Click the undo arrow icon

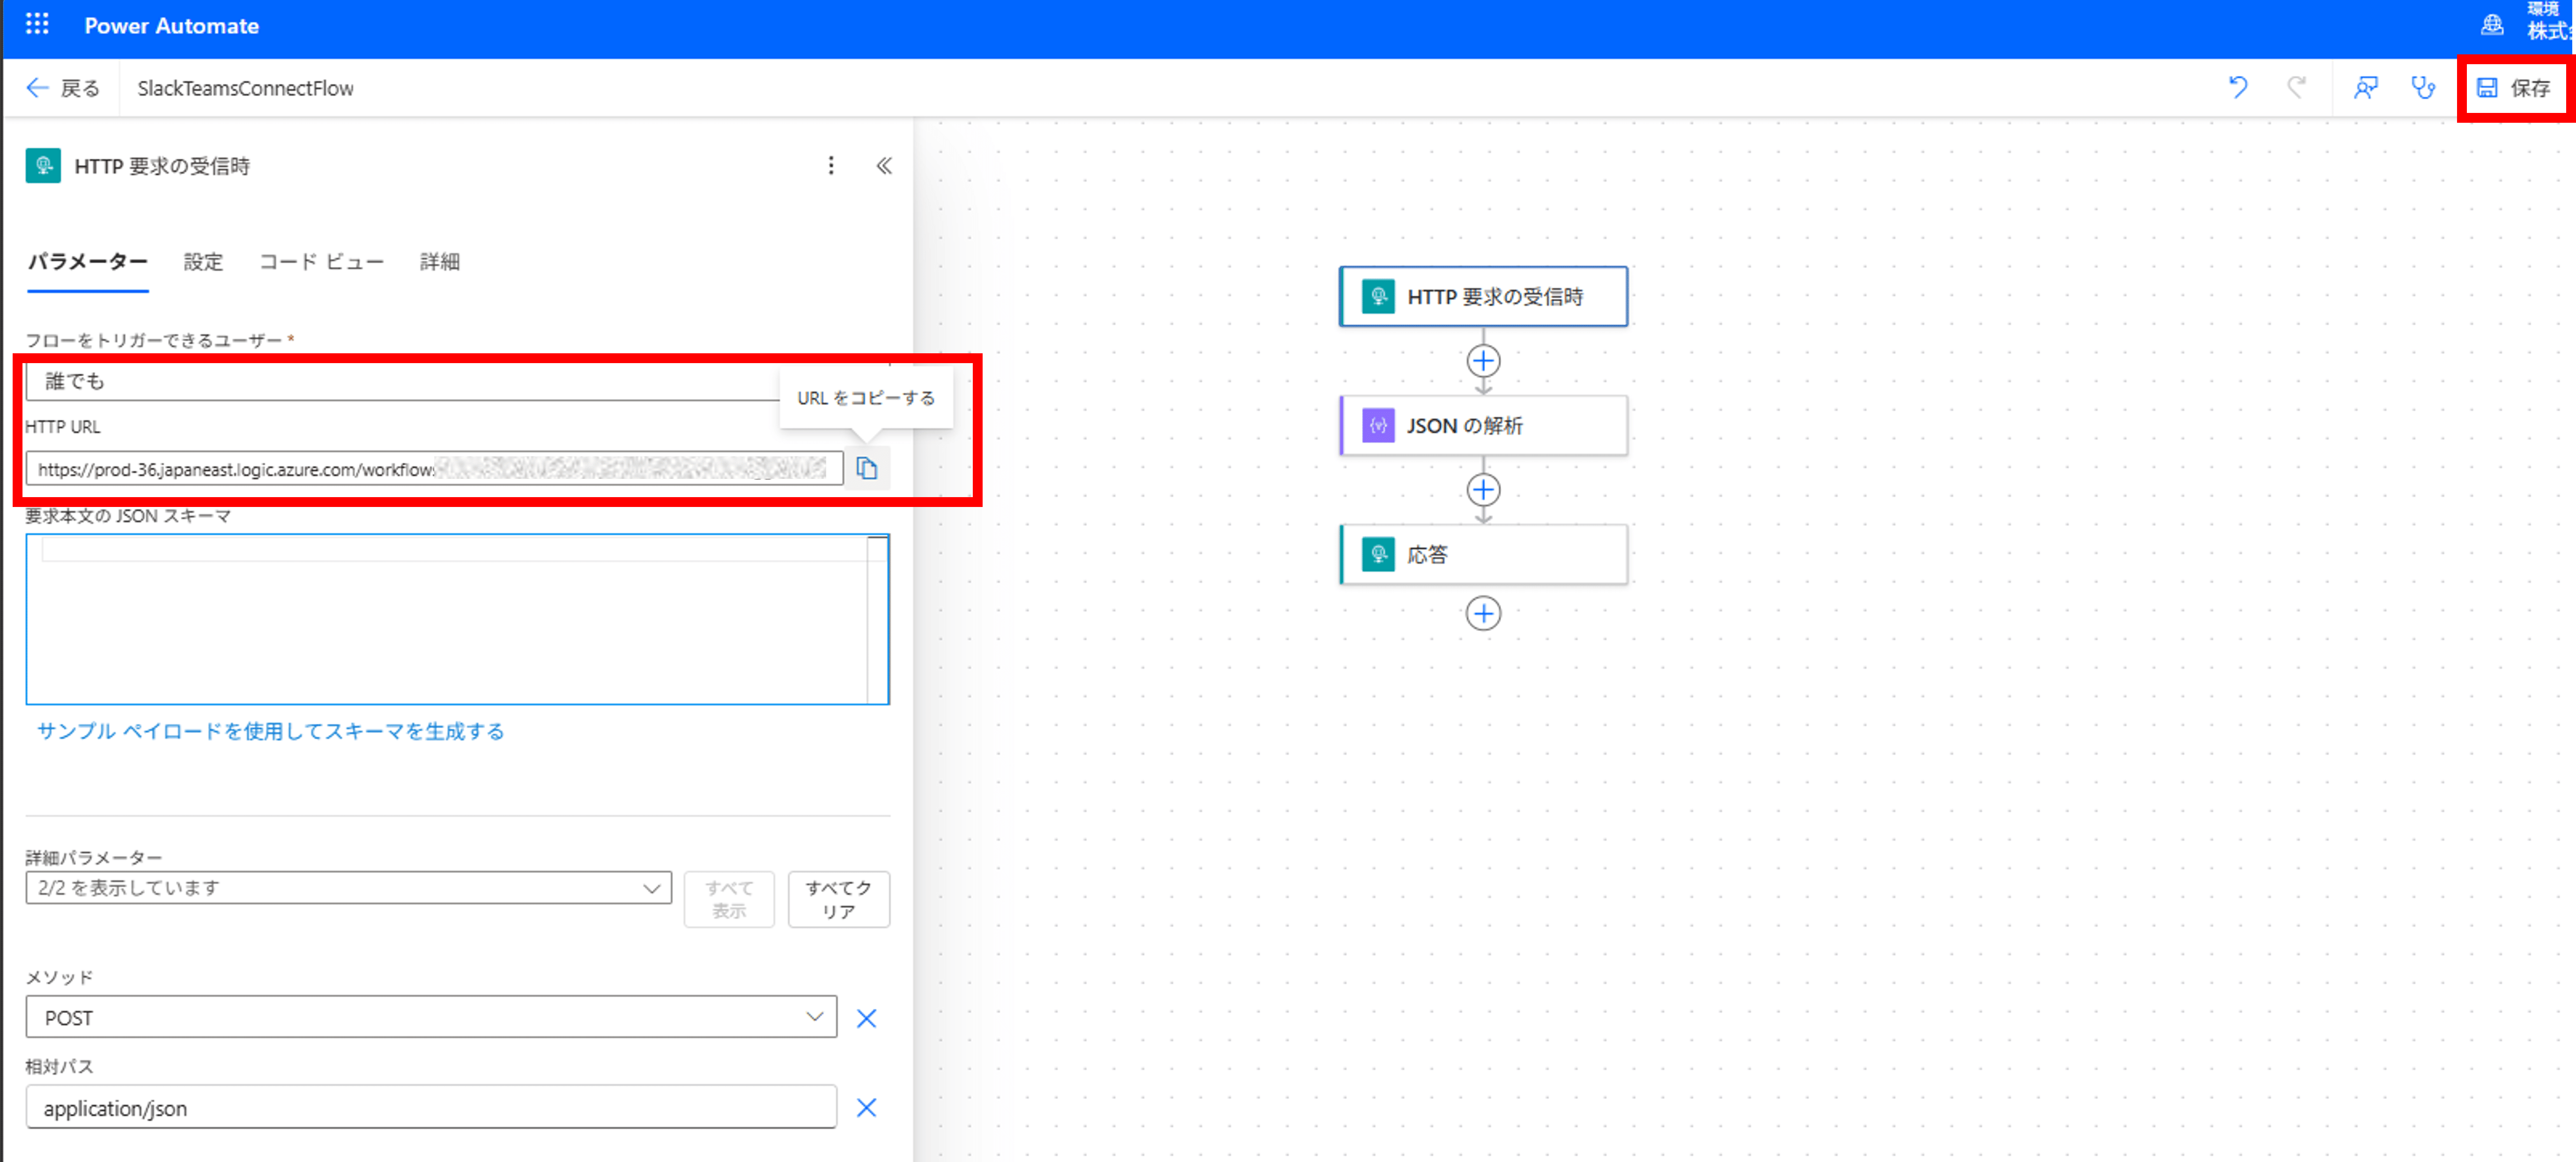(2238, 87)
